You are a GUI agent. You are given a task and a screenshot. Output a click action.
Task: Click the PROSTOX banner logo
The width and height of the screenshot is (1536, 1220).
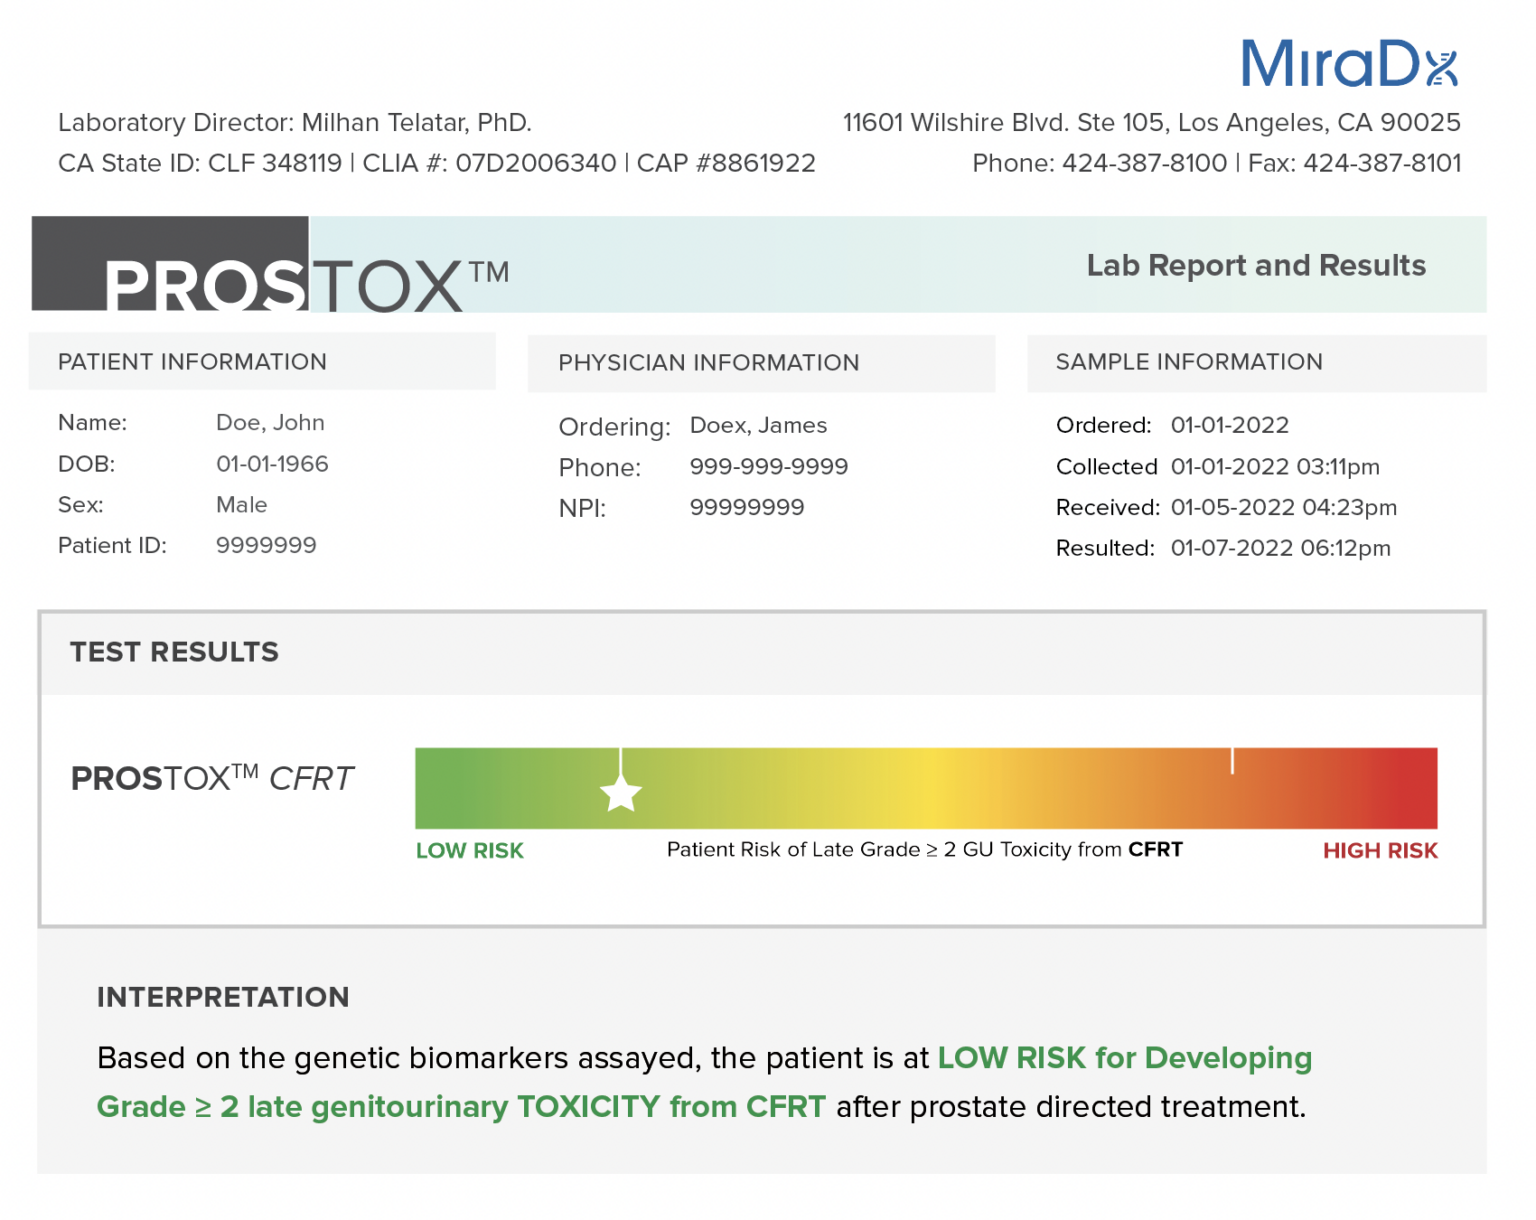tap(305, 284)
